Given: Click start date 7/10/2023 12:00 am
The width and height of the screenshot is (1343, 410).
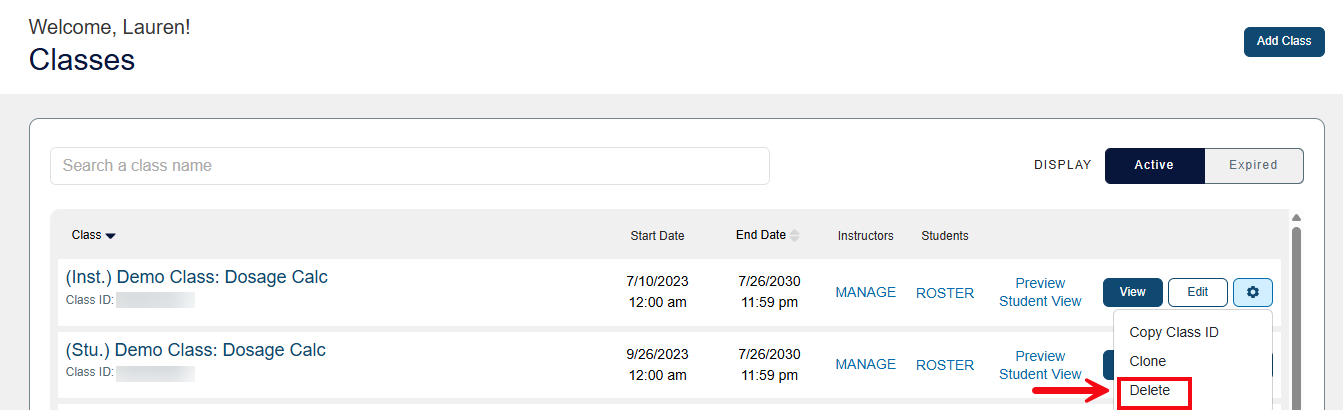Looking at the screenshot, I should point(657,291).
